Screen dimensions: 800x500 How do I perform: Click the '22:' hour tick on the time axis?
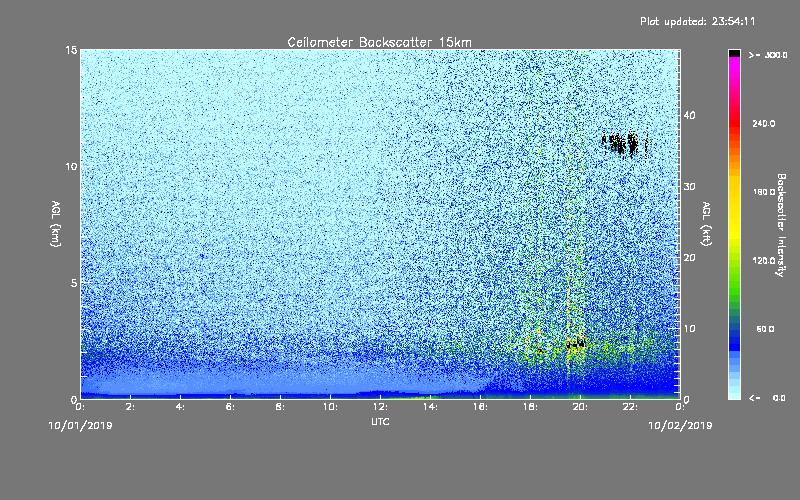pos(630,407)
